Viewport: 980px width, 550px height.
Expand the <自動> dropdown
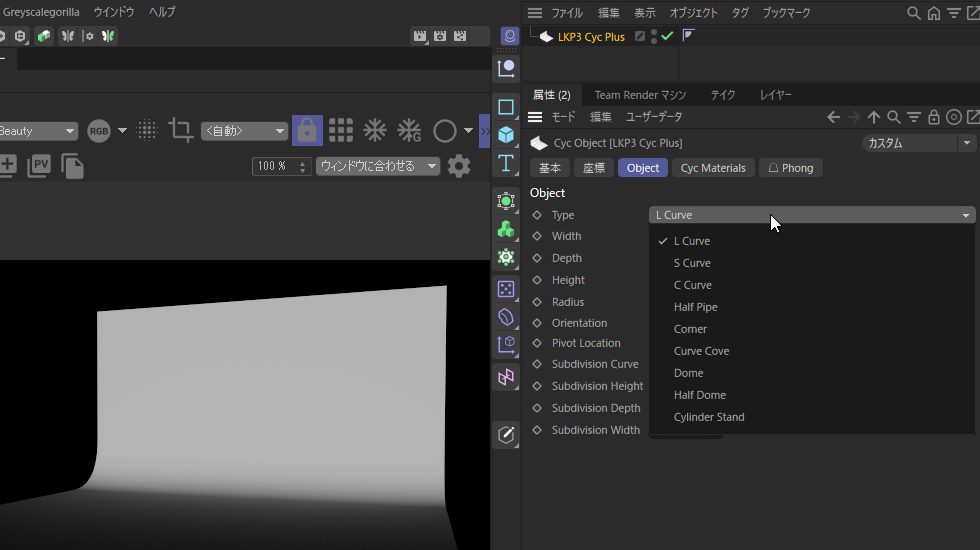pyautogui.click(x=243, y=131)
